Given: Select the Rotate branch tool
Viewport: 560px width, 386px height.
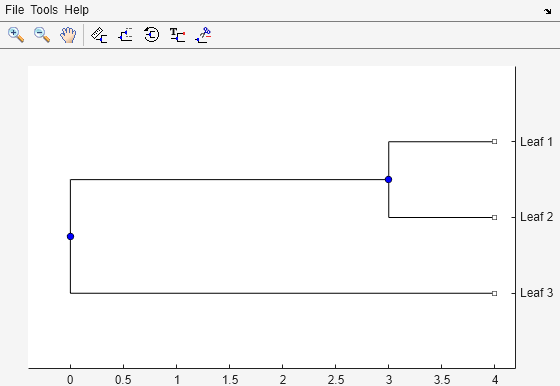Looking at the screenshot, I should click(151, 35).
